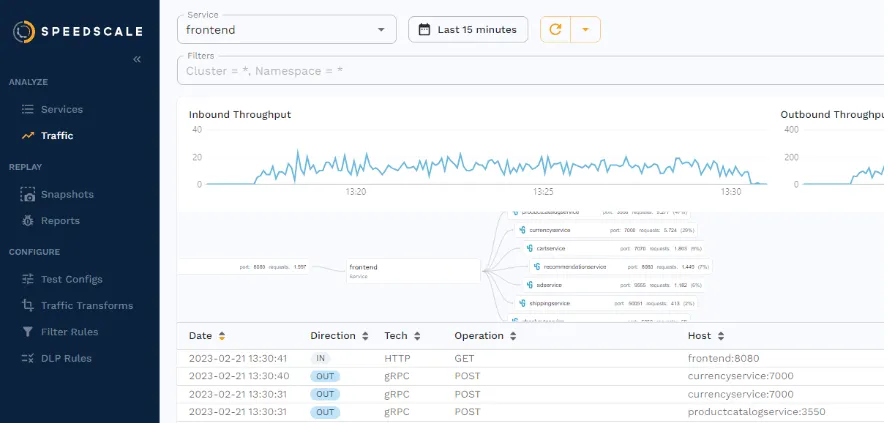Open Services in the sidebar
The height and width of the screenshot is (423, 888).
tap(62, 109)
